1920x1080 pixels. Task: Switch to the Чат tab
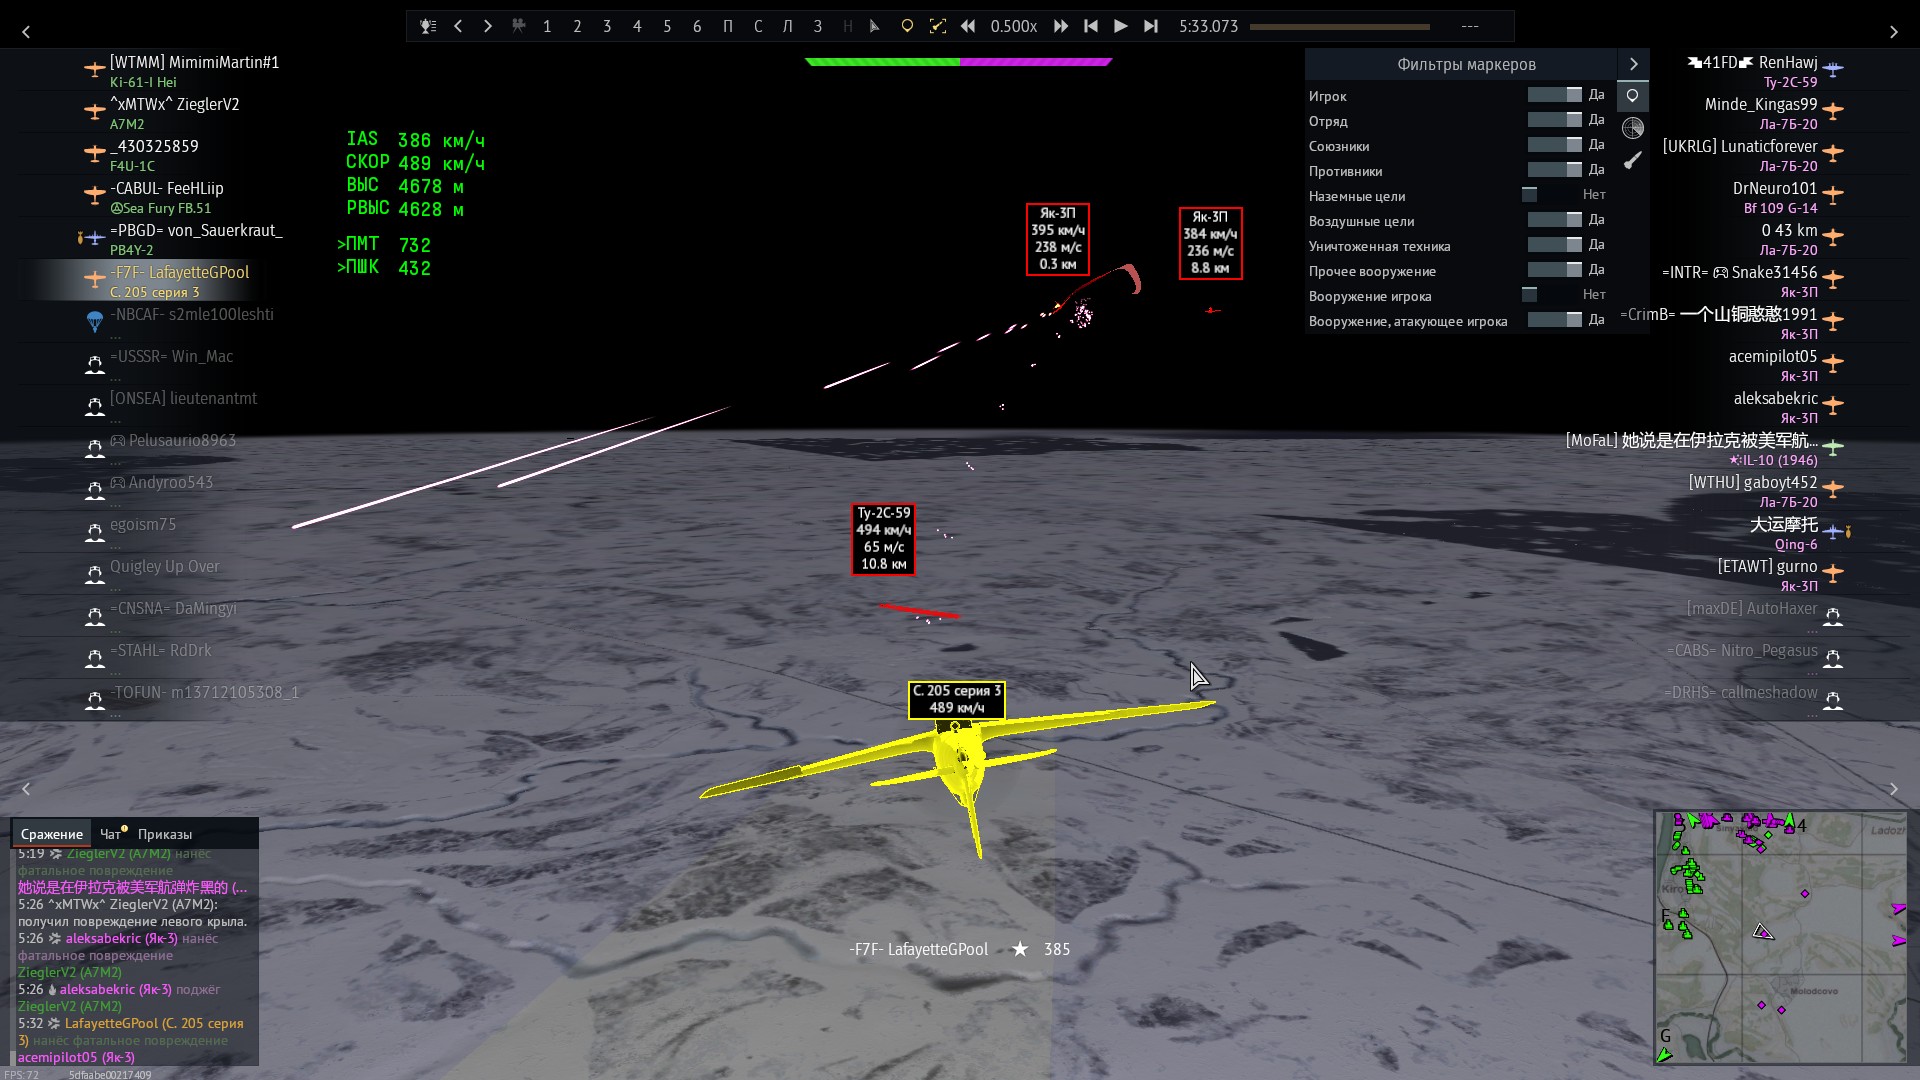(x=110, y=834)
